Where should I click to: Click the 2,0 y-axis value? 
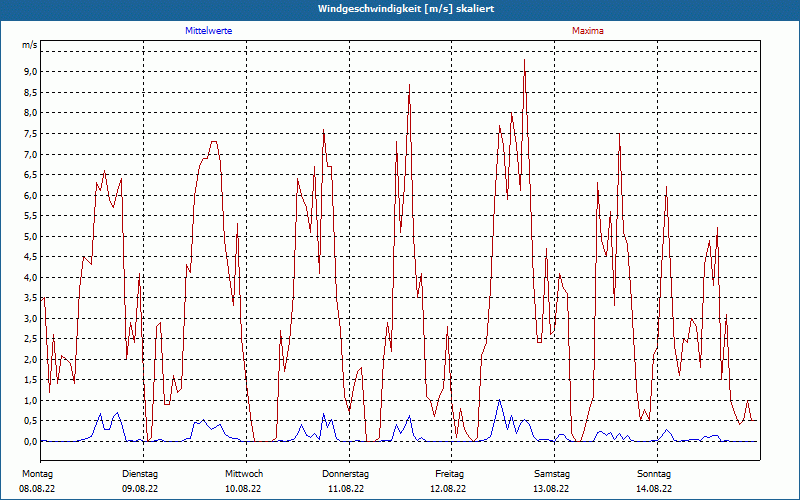[31, 359]
